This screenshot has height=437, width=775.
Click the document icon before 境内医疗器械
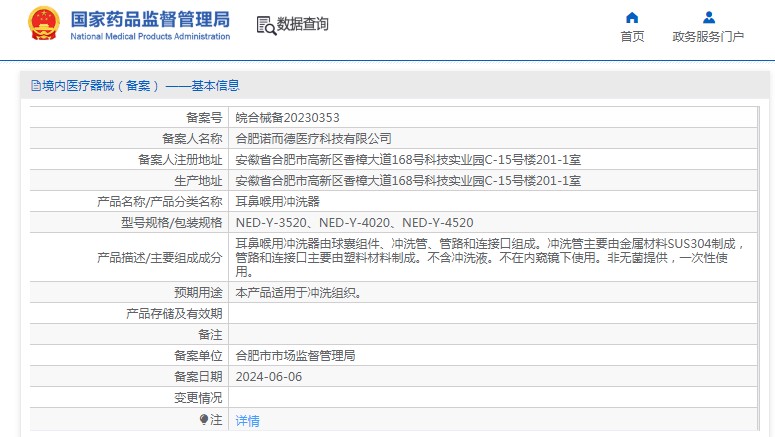point(36,86)
